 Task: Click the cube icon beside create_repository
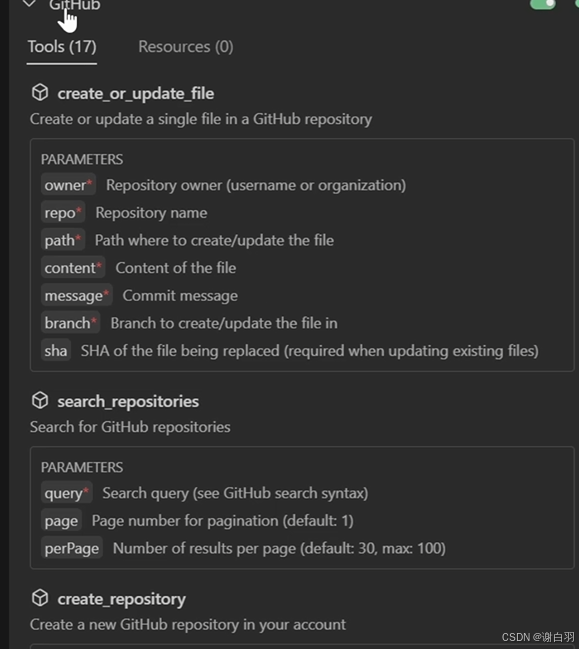[40, 598]
